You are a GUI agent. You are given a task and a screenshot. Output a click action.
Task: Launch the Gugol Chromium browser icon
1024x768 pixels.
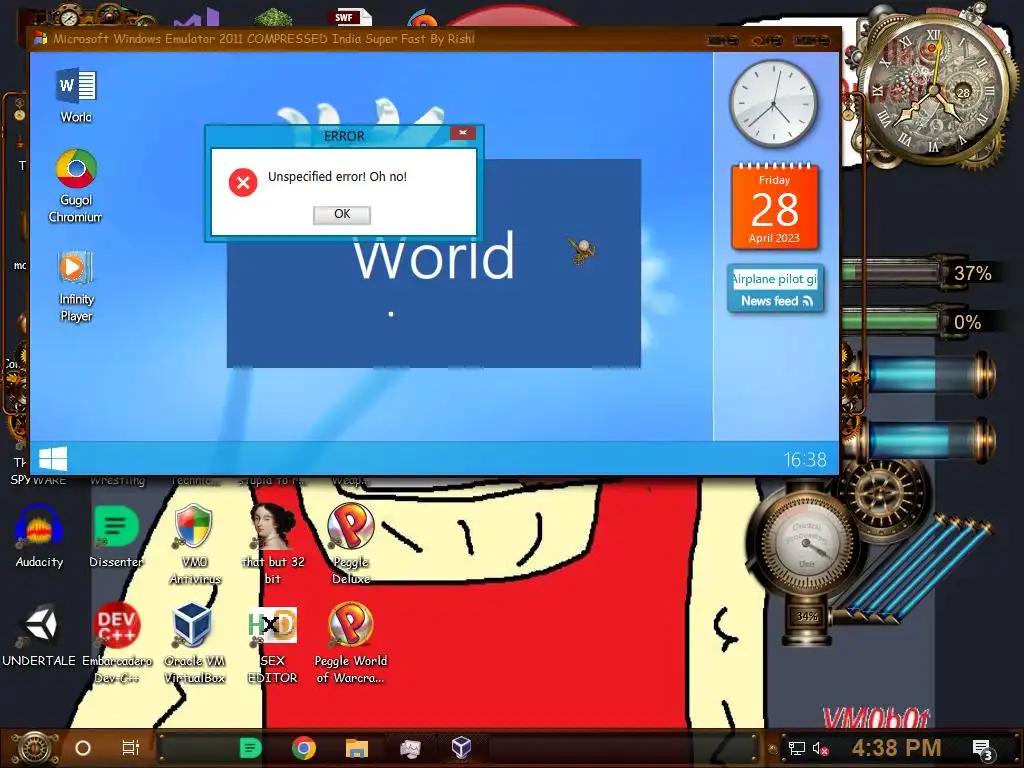pos(76,185)
